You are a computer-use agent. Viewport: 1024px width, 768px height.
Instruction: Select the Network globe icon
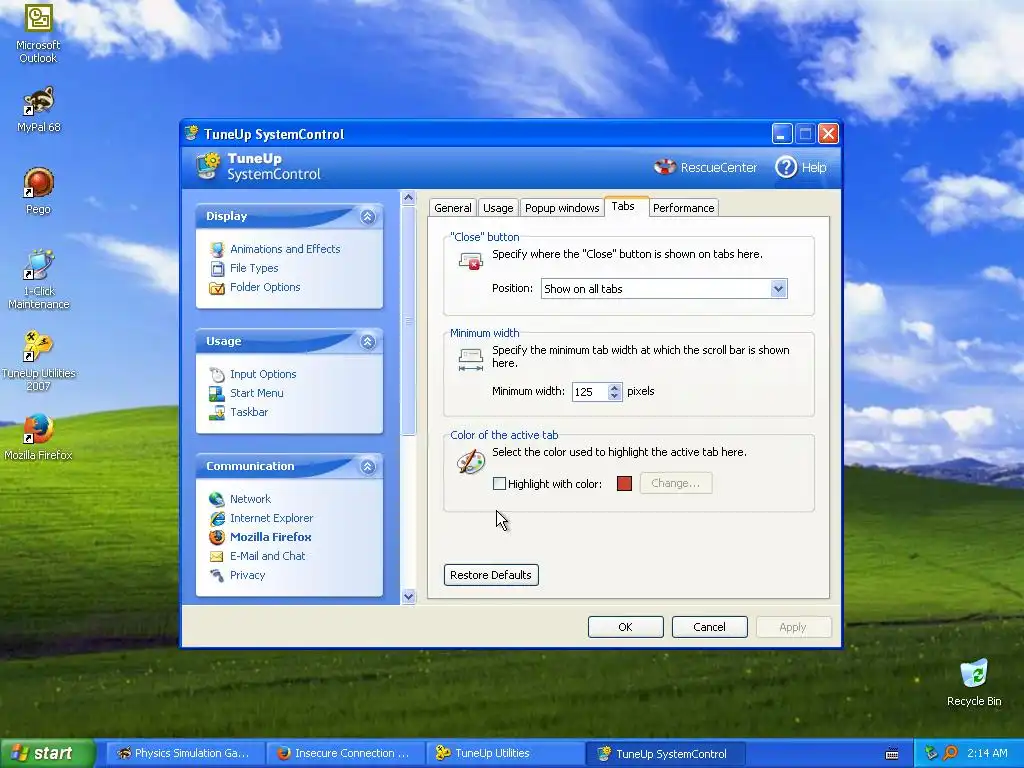pos(217,499)
